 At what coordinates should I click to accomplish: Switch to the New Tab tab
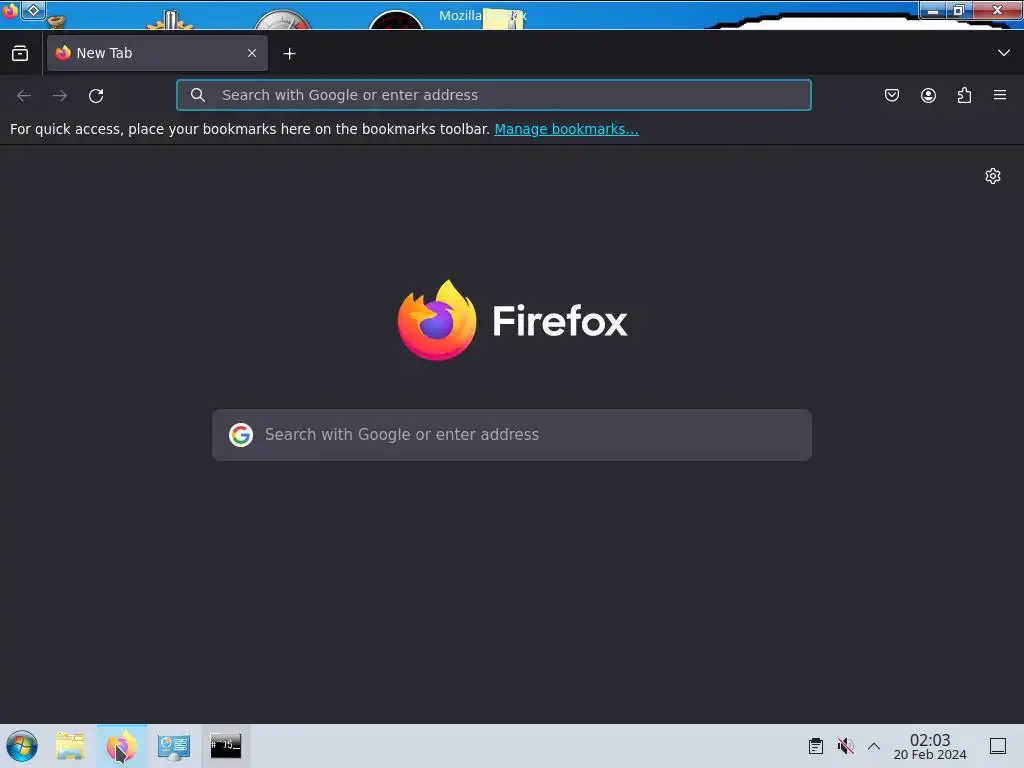157,53
